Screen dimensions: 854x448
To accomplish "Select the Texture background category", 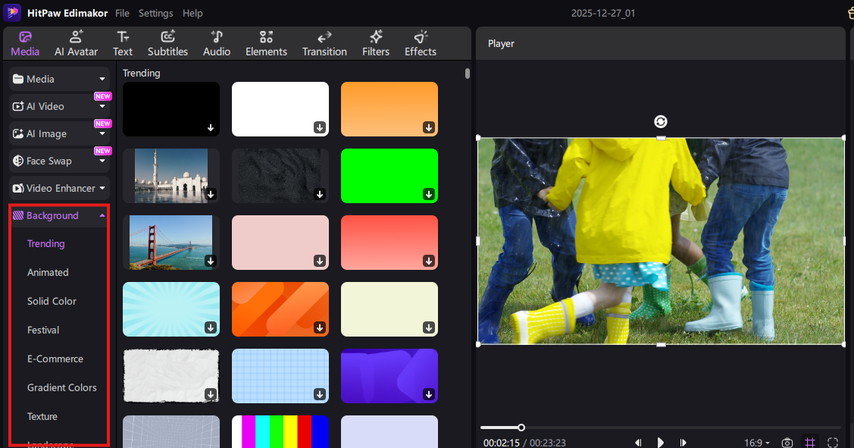I will [42, 416].
